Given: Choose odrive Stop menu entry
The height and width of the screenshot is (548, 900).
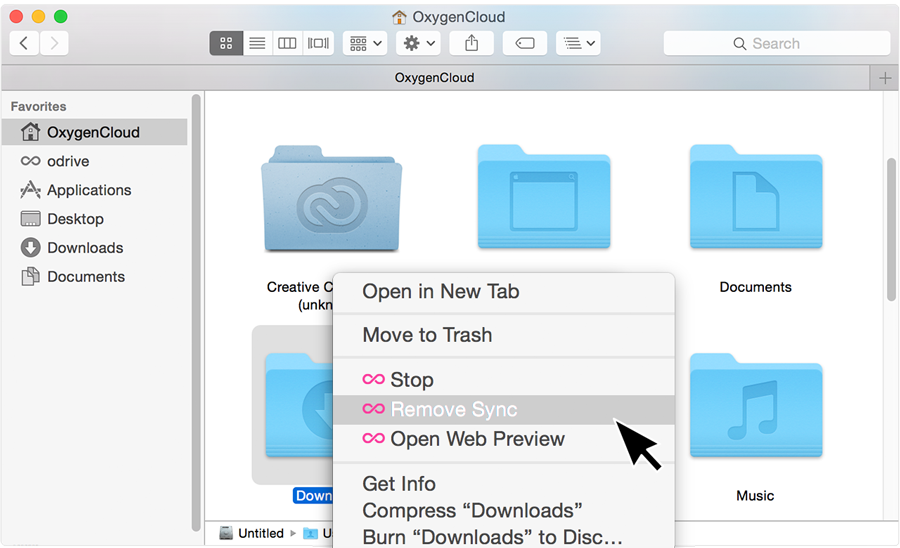Looking at the screenshot, I should click(x=503, y=380).
